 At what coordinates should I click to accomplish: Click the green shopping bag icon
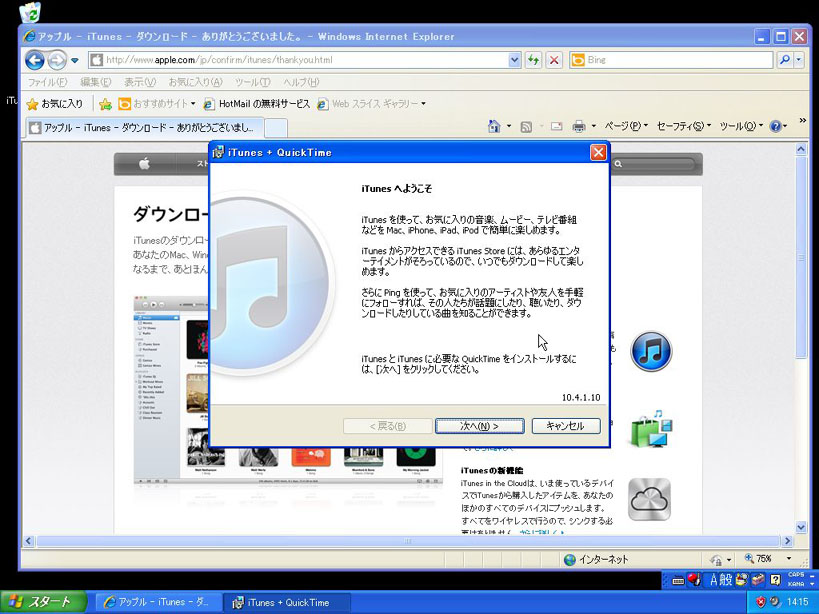(x=651, y=429)
